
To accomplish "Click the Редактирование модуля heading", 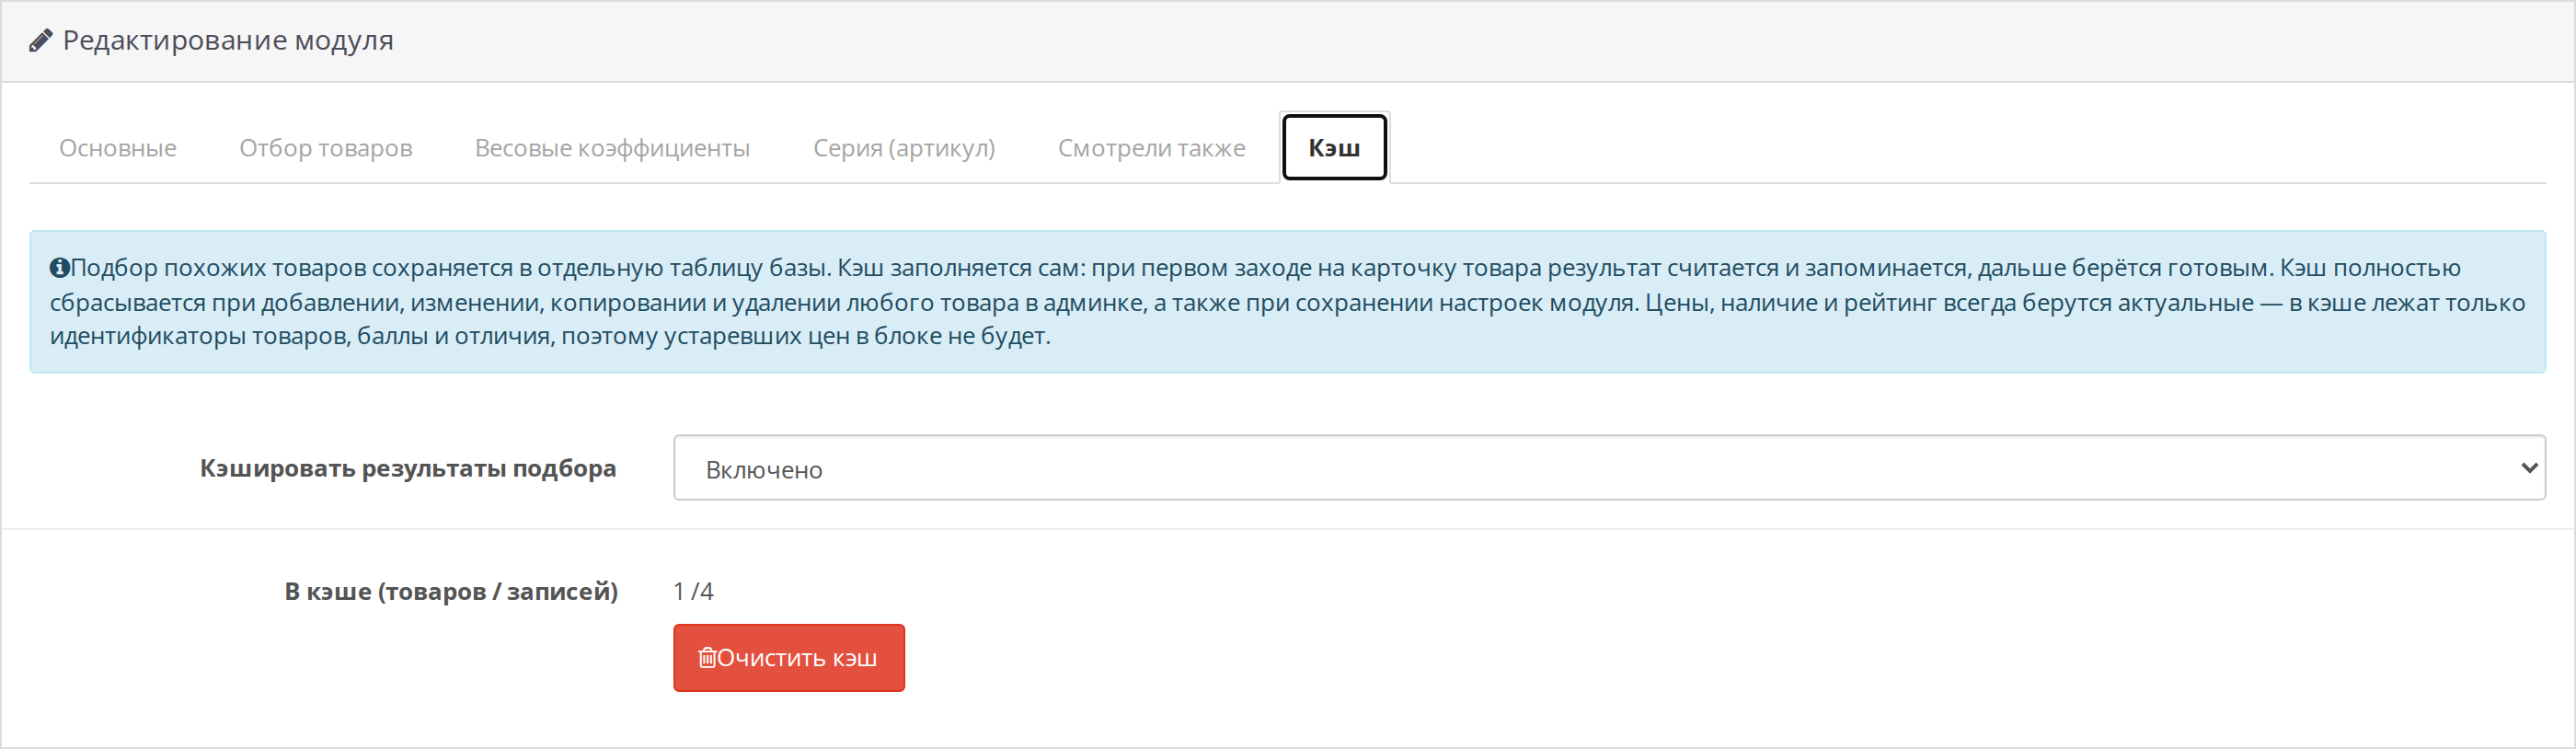I will click(228, 41).
